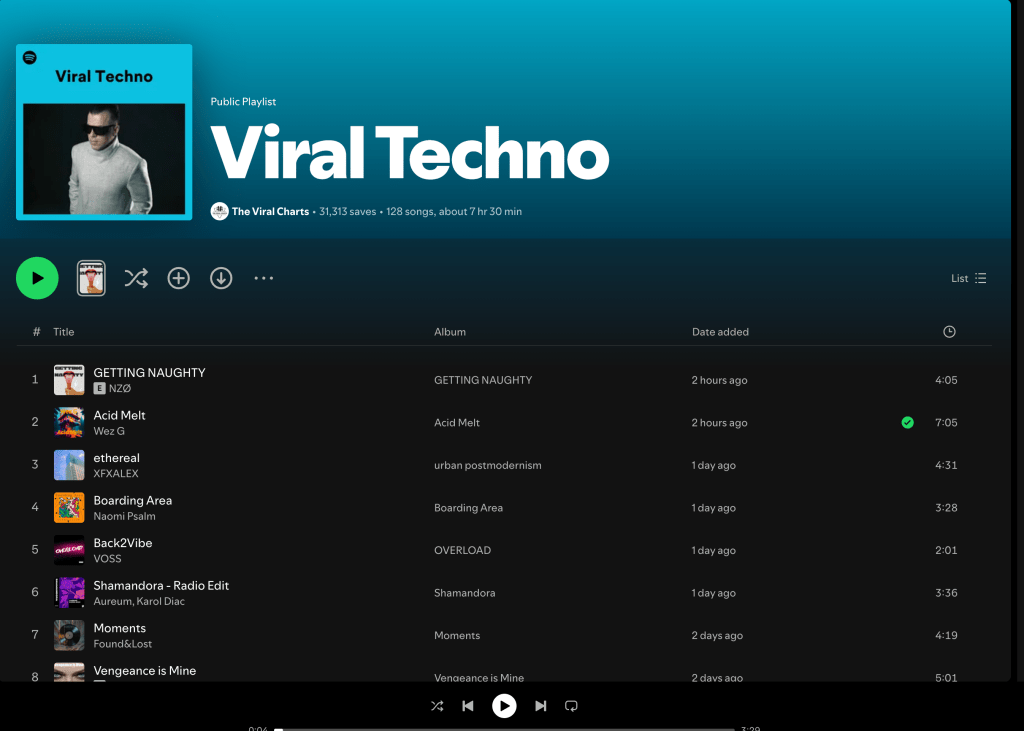Open the artist Found&Lost link
1024x731 pixels.
tap(122, 643)
